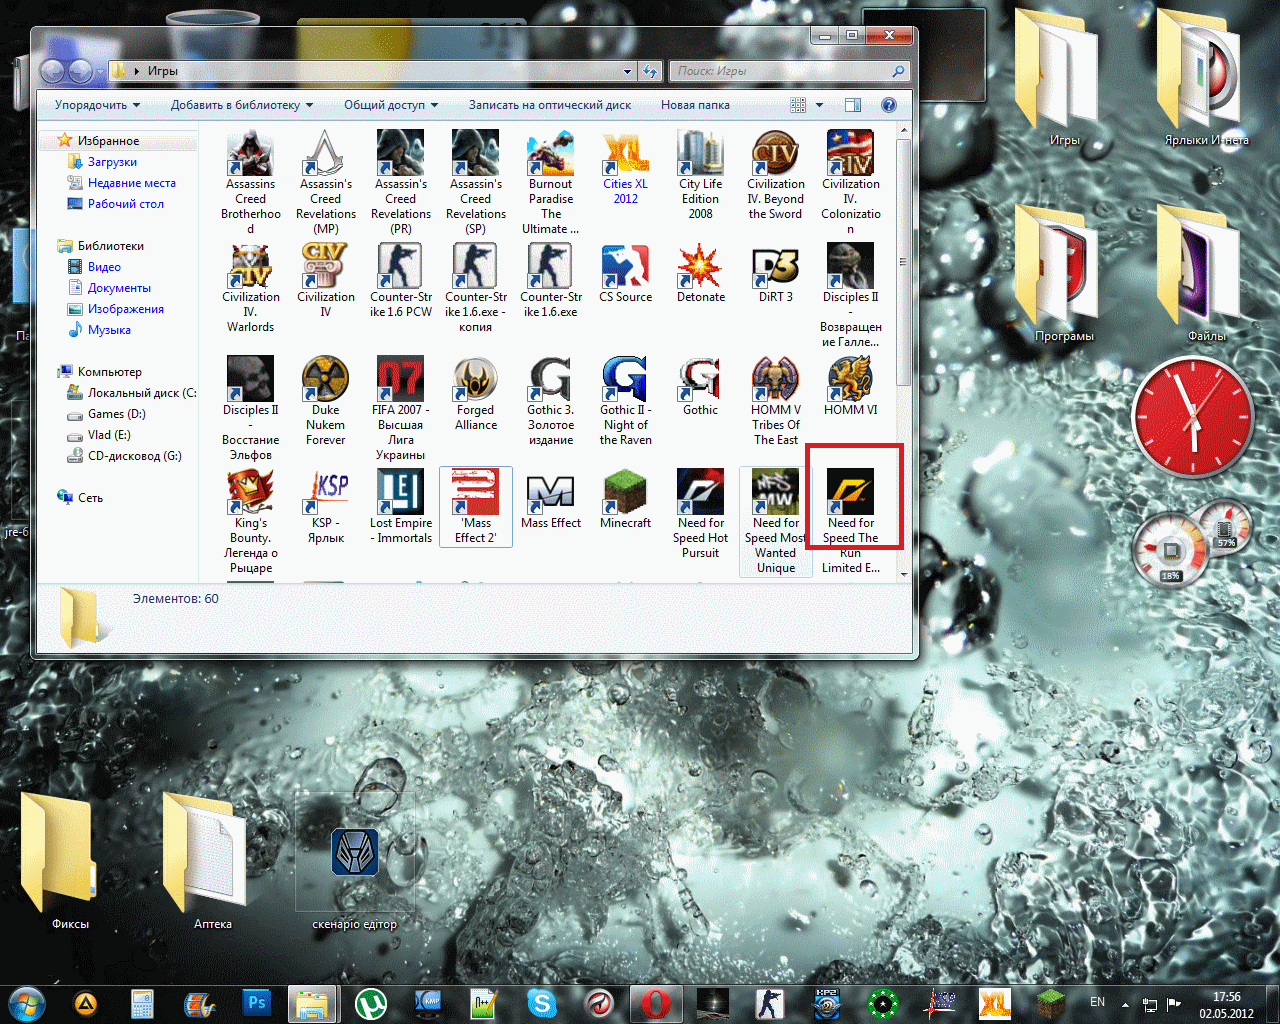1280x1024 pixels.
Task: Click the scrollbar down arrow
Action: 904,574
